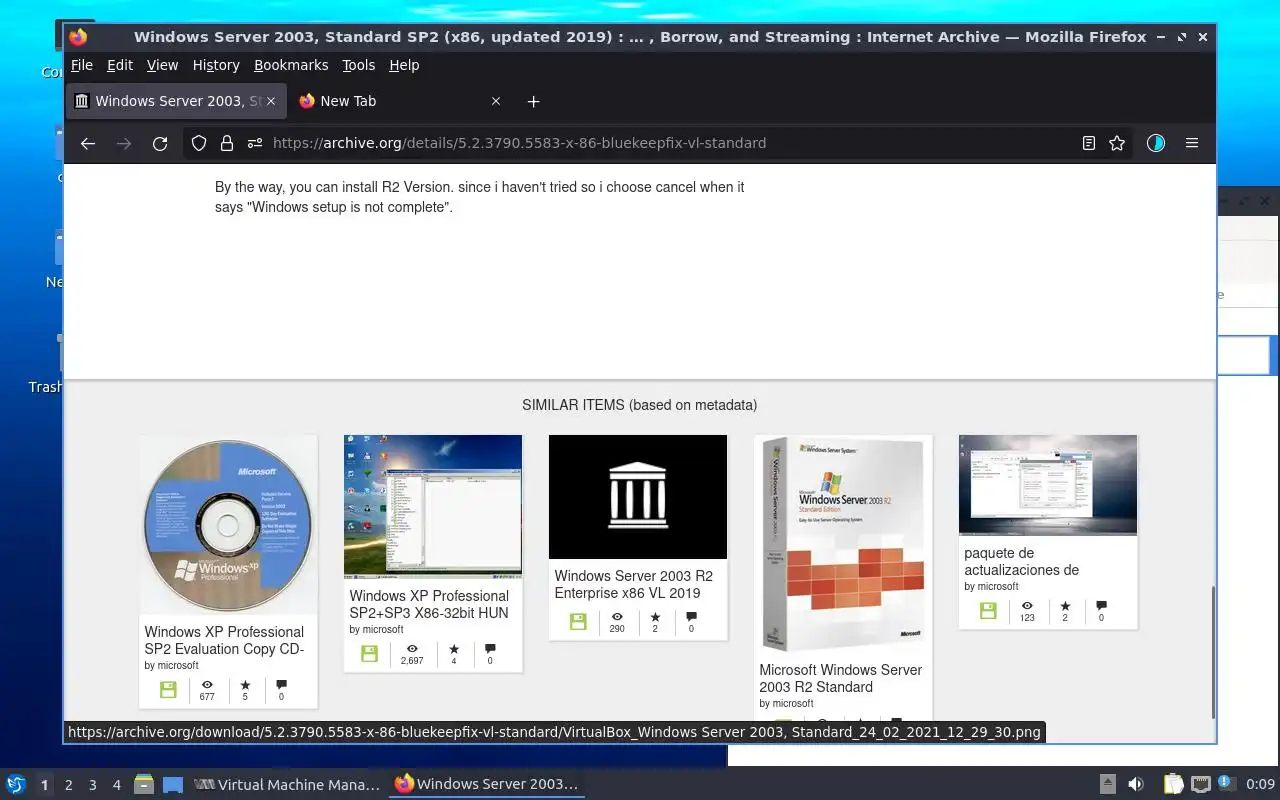The image size is (1280, 800).
Task: Open the Windows XP SP2+SP3 HUN screenshot thumbnail
Action: [433, 506]
